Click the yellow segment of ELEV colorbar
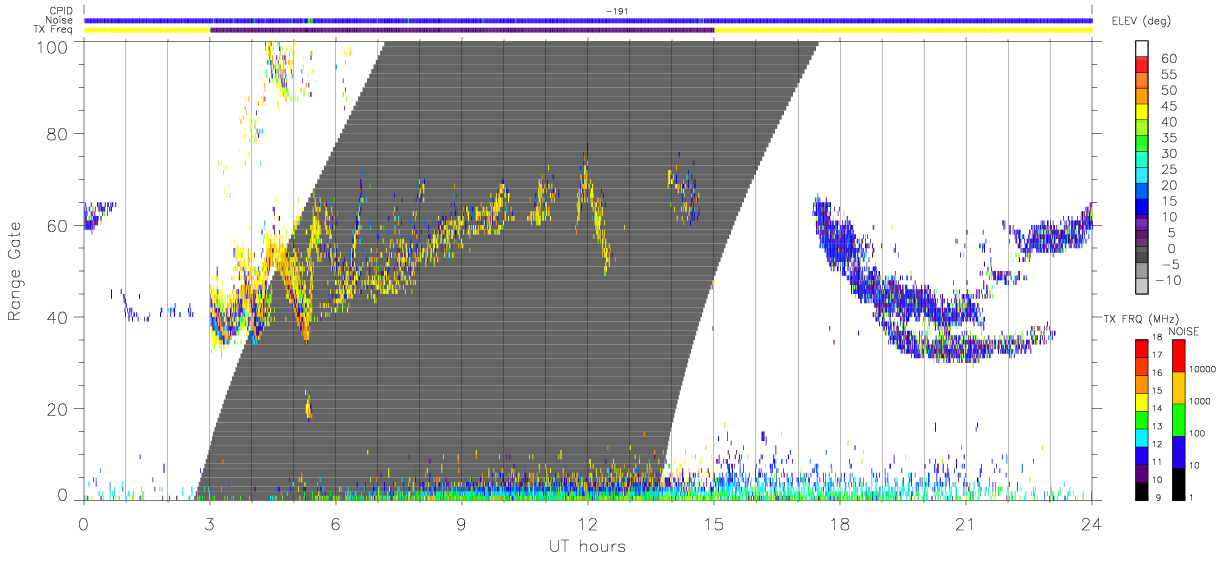The image size is (1228, 567). point(1144,113)
